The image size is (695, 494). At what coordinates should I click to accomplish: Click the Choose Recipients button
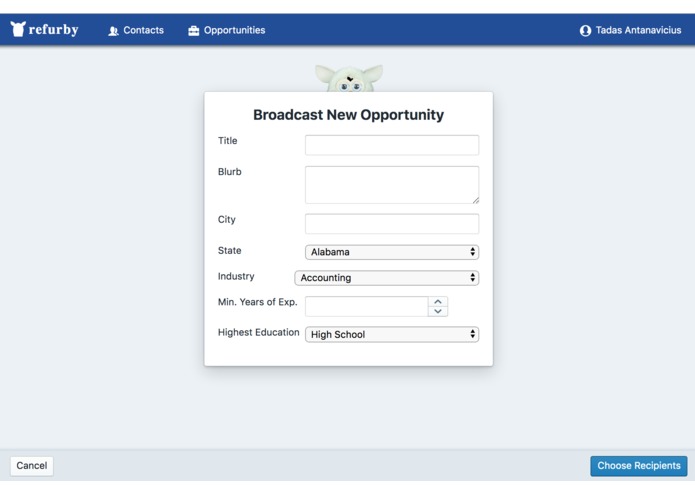[639, 466]
